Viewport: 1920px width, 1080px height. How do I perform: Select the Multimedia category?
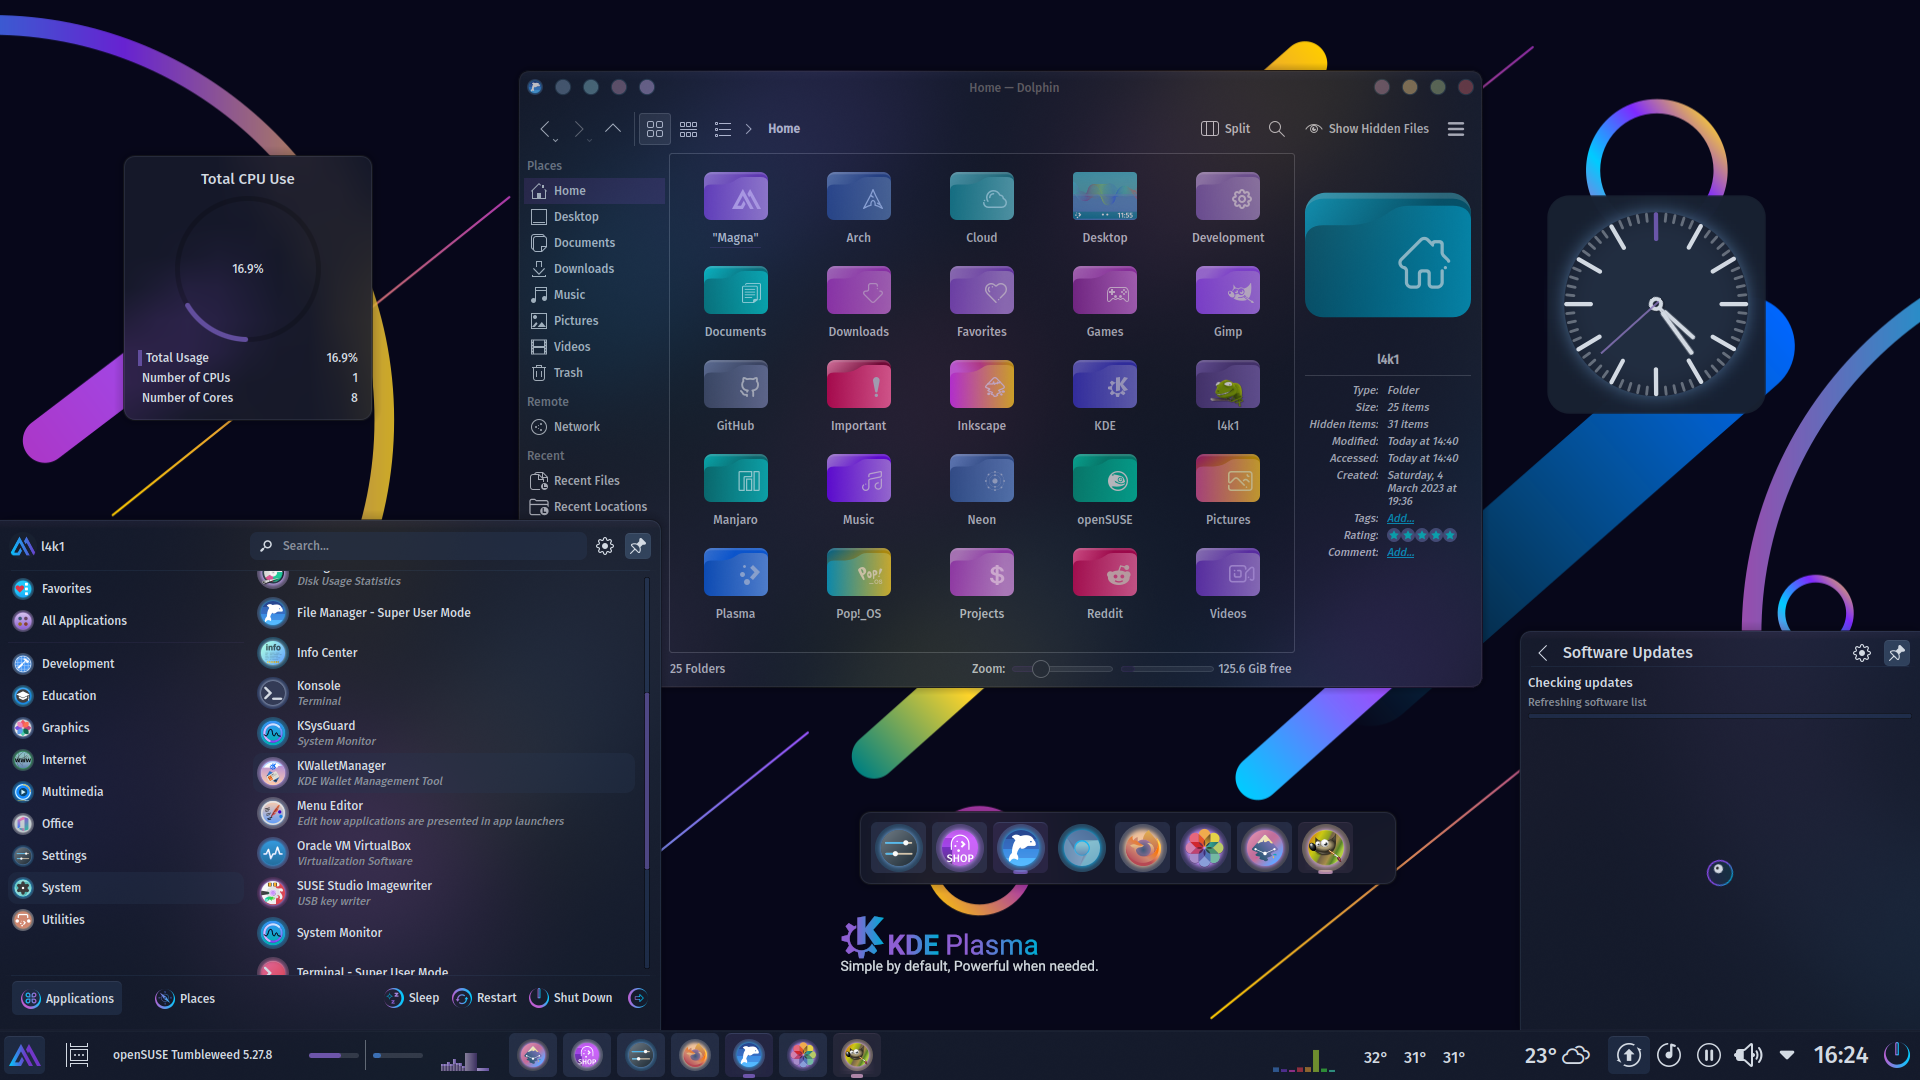125,792
